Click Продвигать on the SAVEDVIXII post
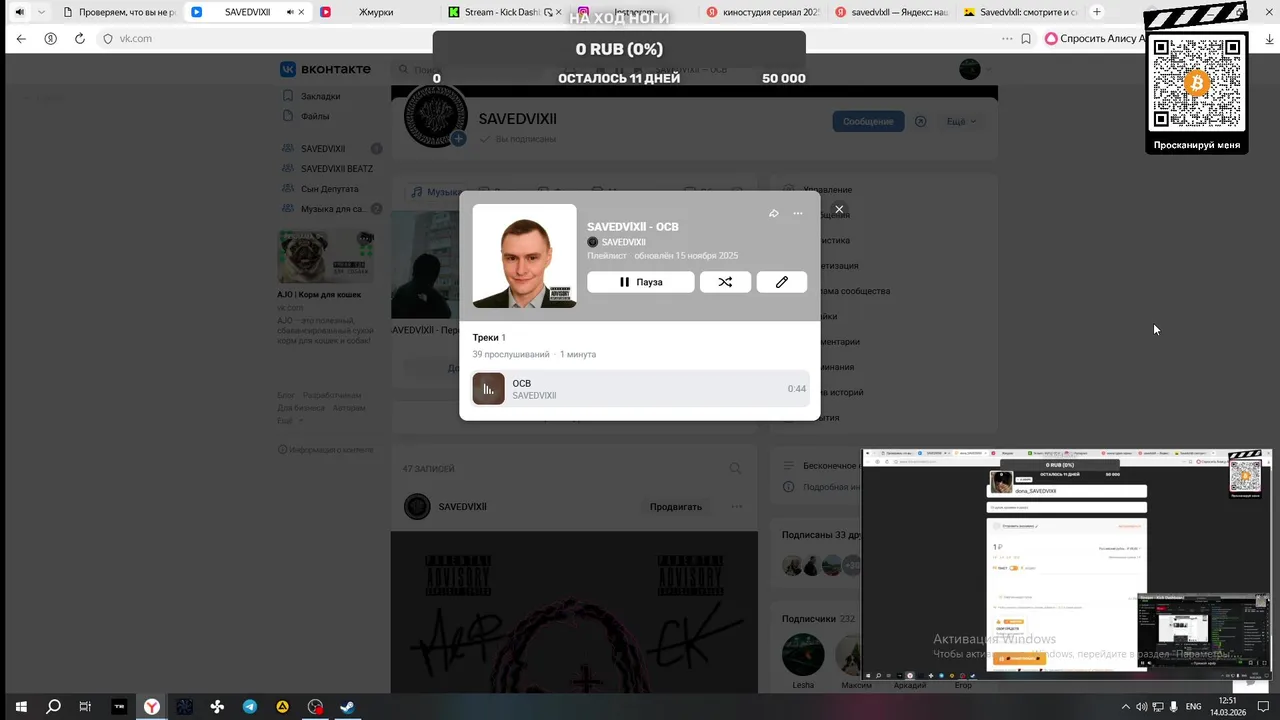1280x720 pixels. [x=676, y=507]
